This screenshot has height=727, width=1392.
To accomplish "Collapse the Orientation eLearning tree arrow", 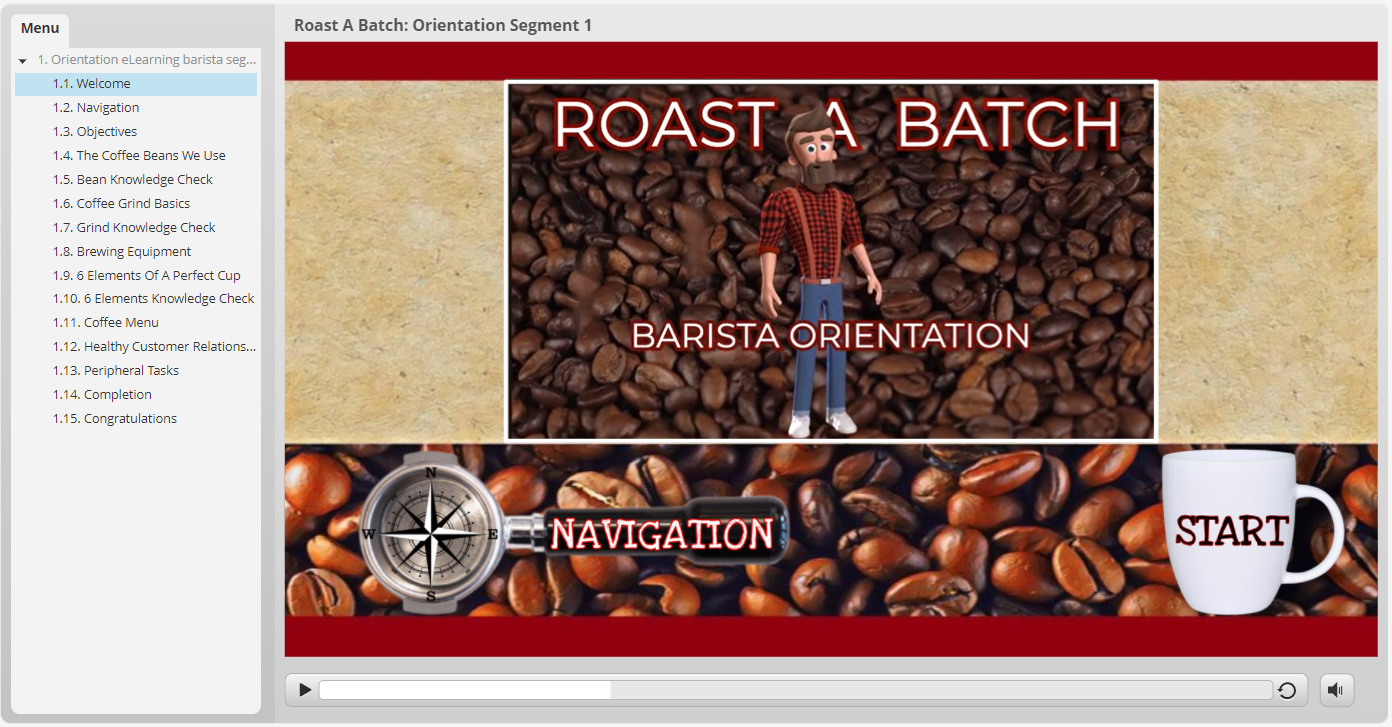I will 23,61.
